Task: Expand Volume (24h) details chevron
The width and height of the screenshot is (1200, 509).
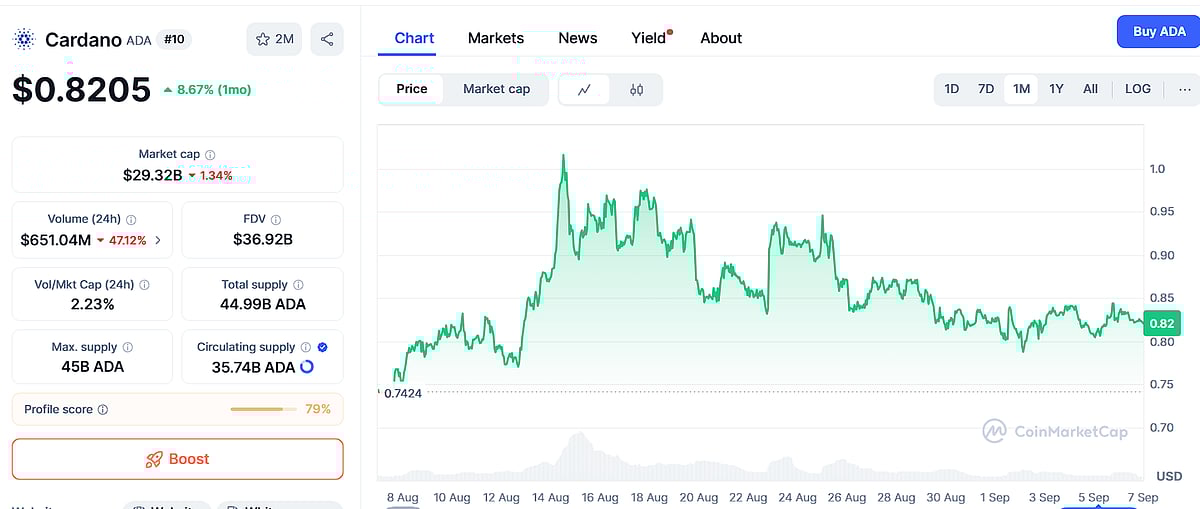Action: point(158,241)
